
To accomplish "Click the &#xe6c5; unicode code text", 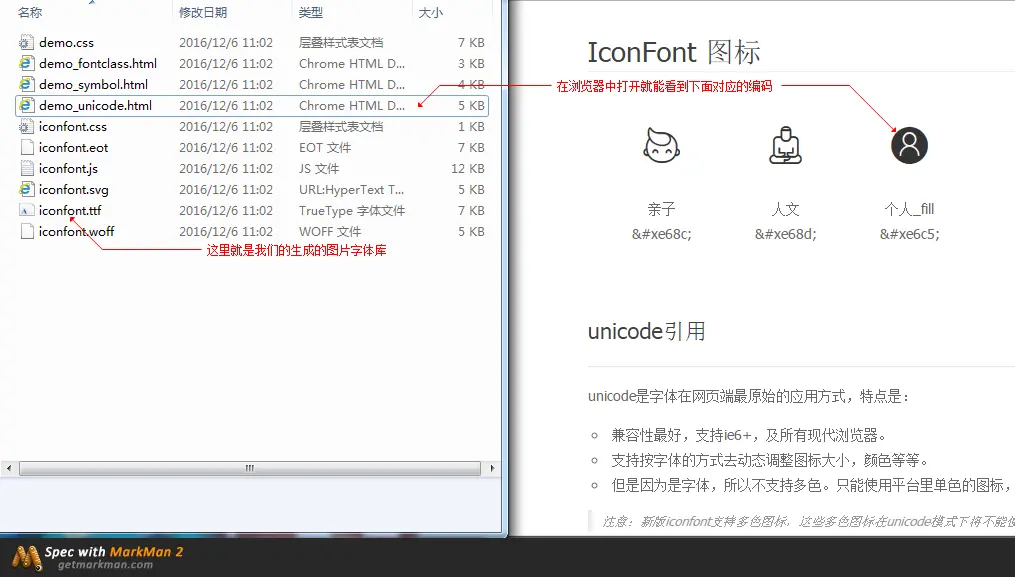I will [x=909, y=234].
